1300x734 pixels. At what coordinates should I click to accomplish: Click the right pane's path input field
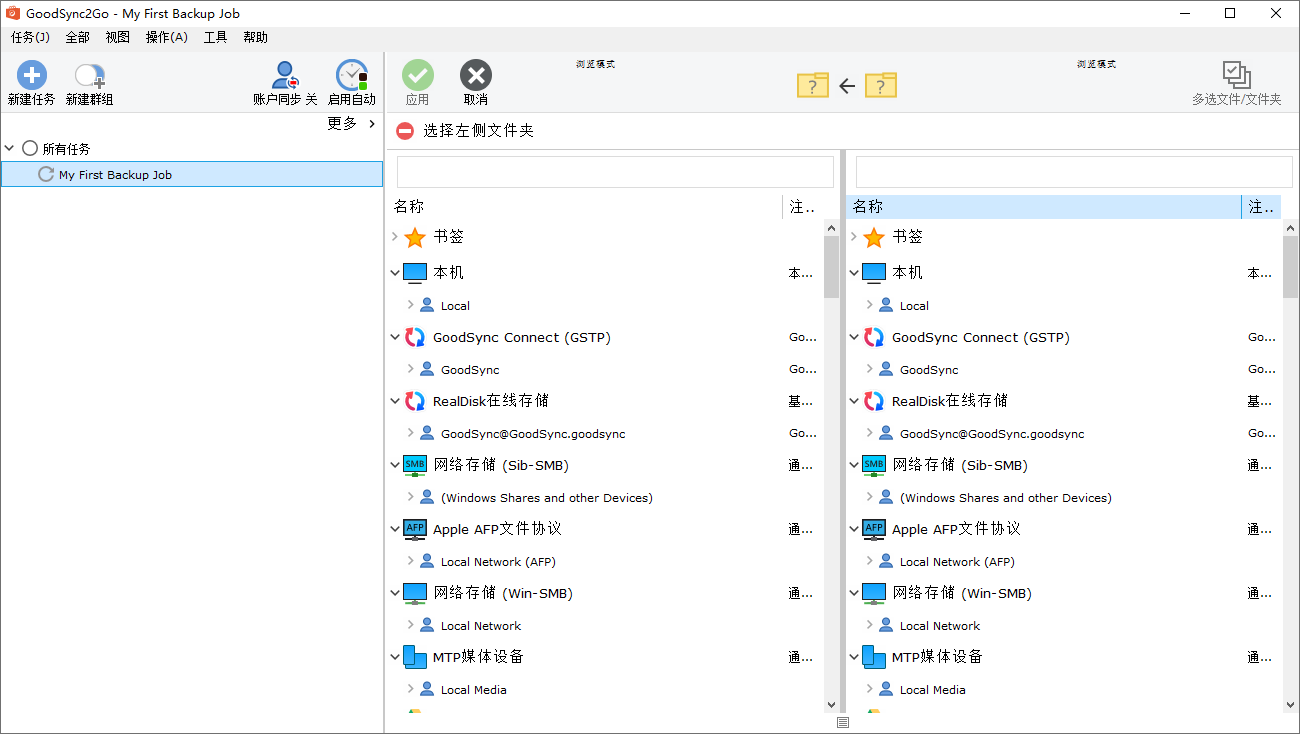click(x=1066, y=172)
